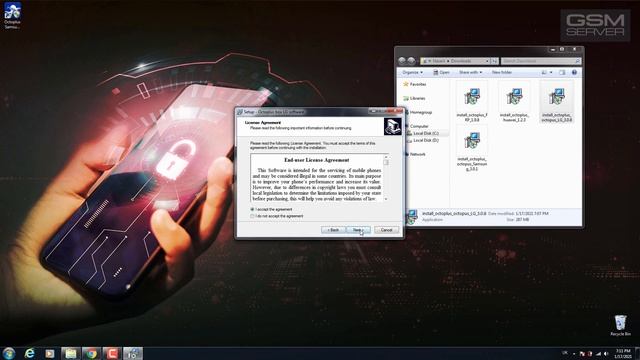Launch Google Chrome from taskbar

coord(91,353)
